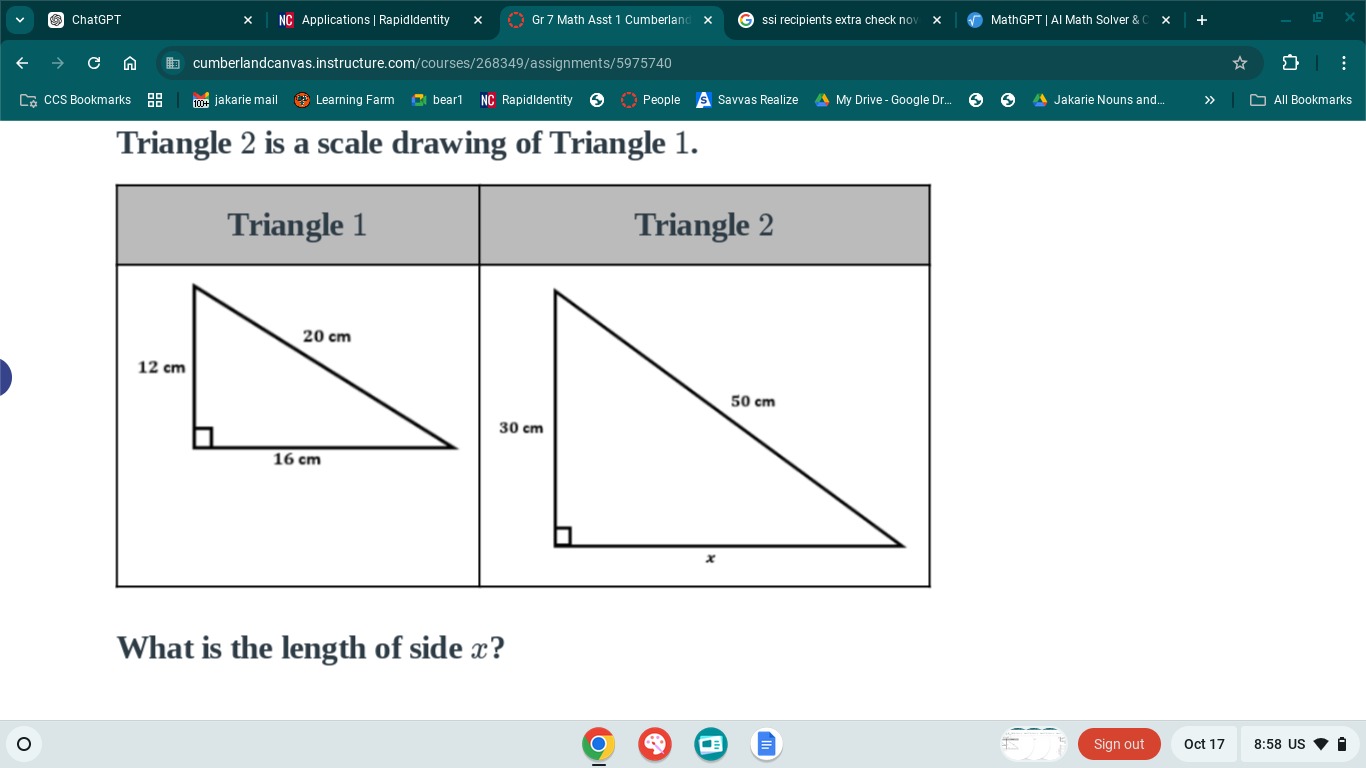Click the 30 cm label

(521, 428)
